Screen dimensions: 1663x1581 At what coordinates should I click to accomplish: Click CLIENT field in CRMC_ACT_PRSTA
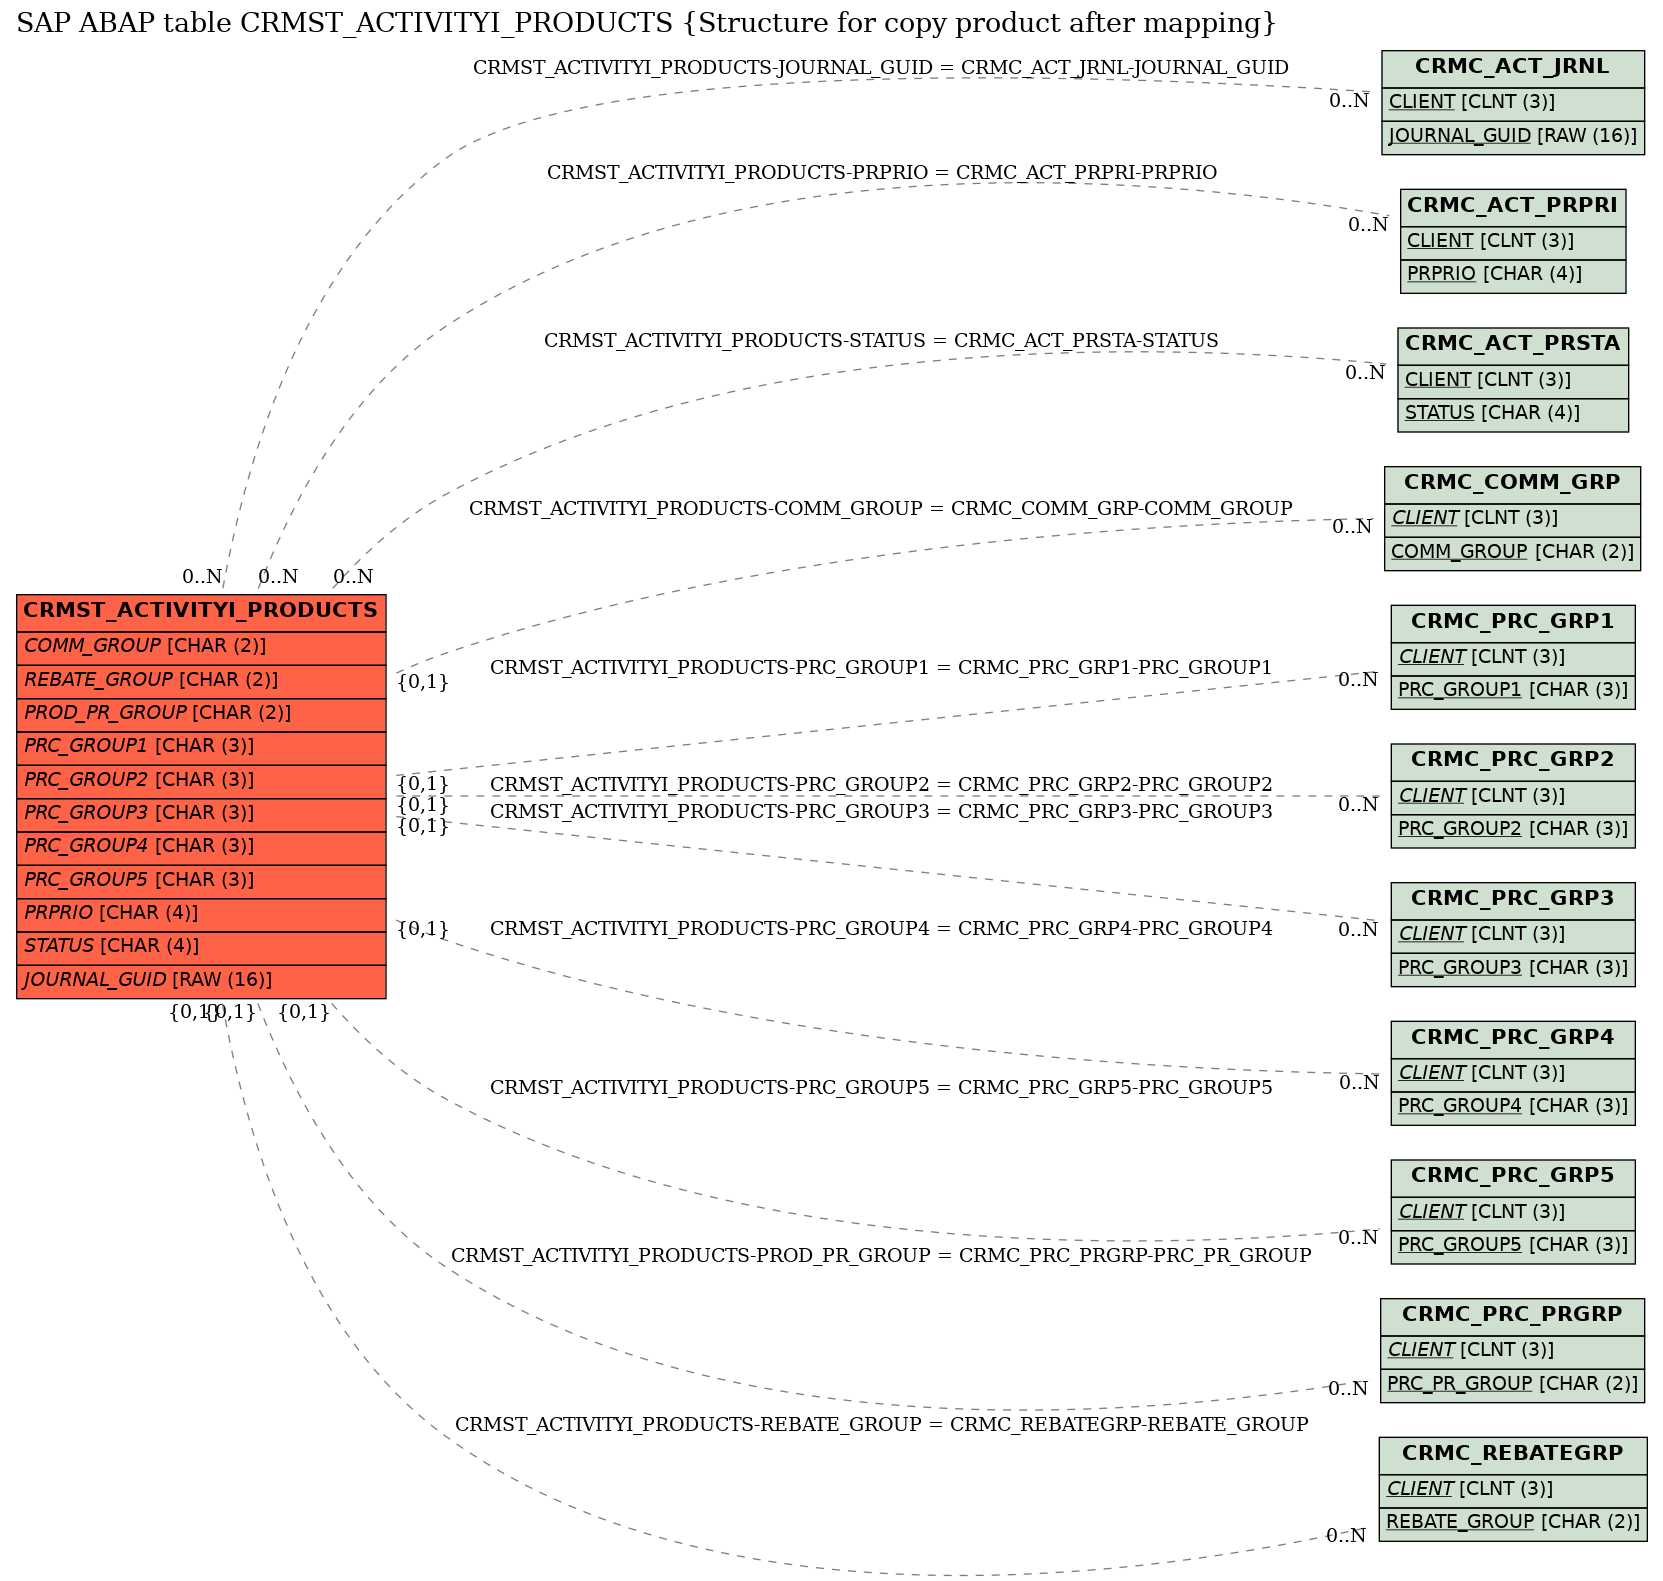coord(1512,381)
